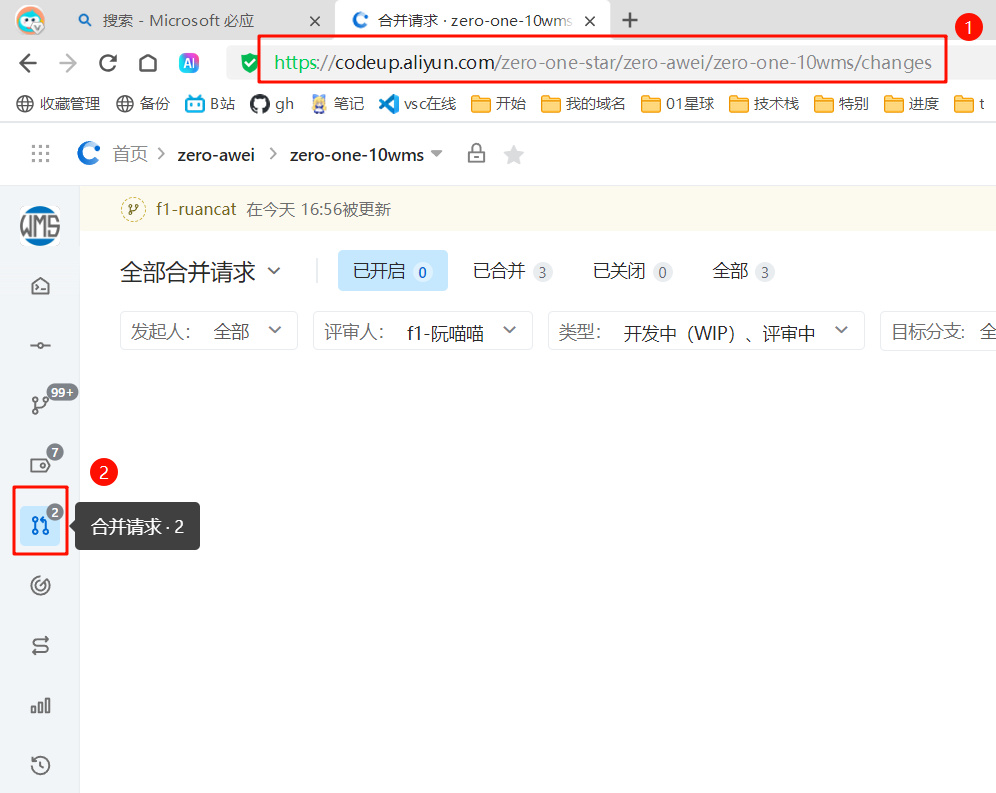
Task: Switch to the 已关闭 tab
Action: [631, 271]
